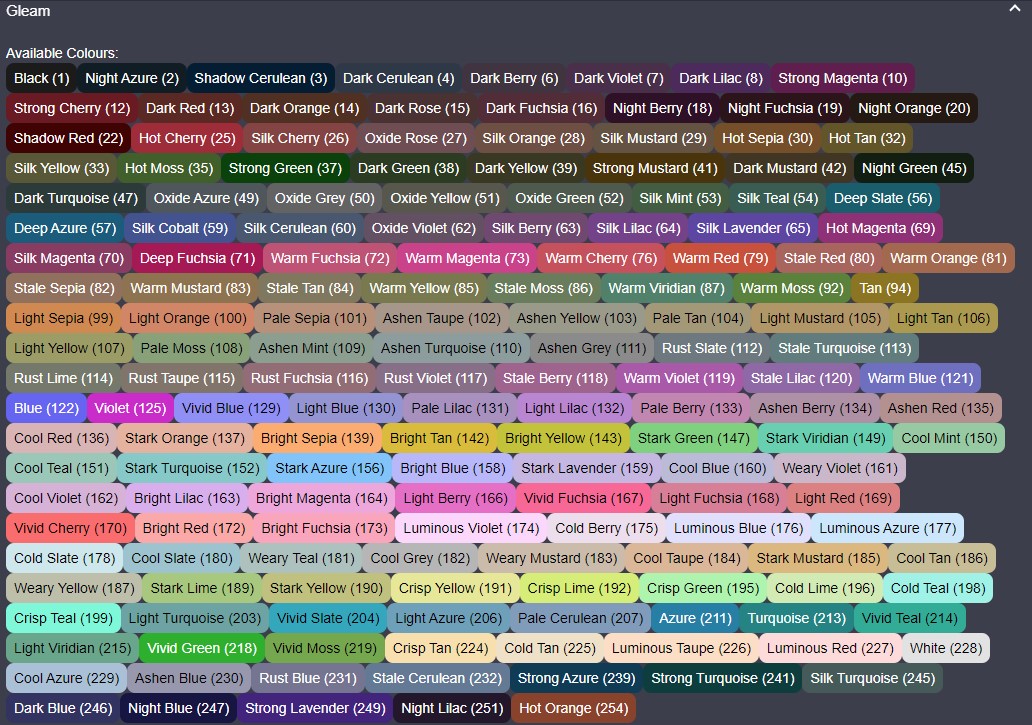1032x725 pixels.
Task: Pick Night Azure (2) colour
Action: (x=132, y=78)
